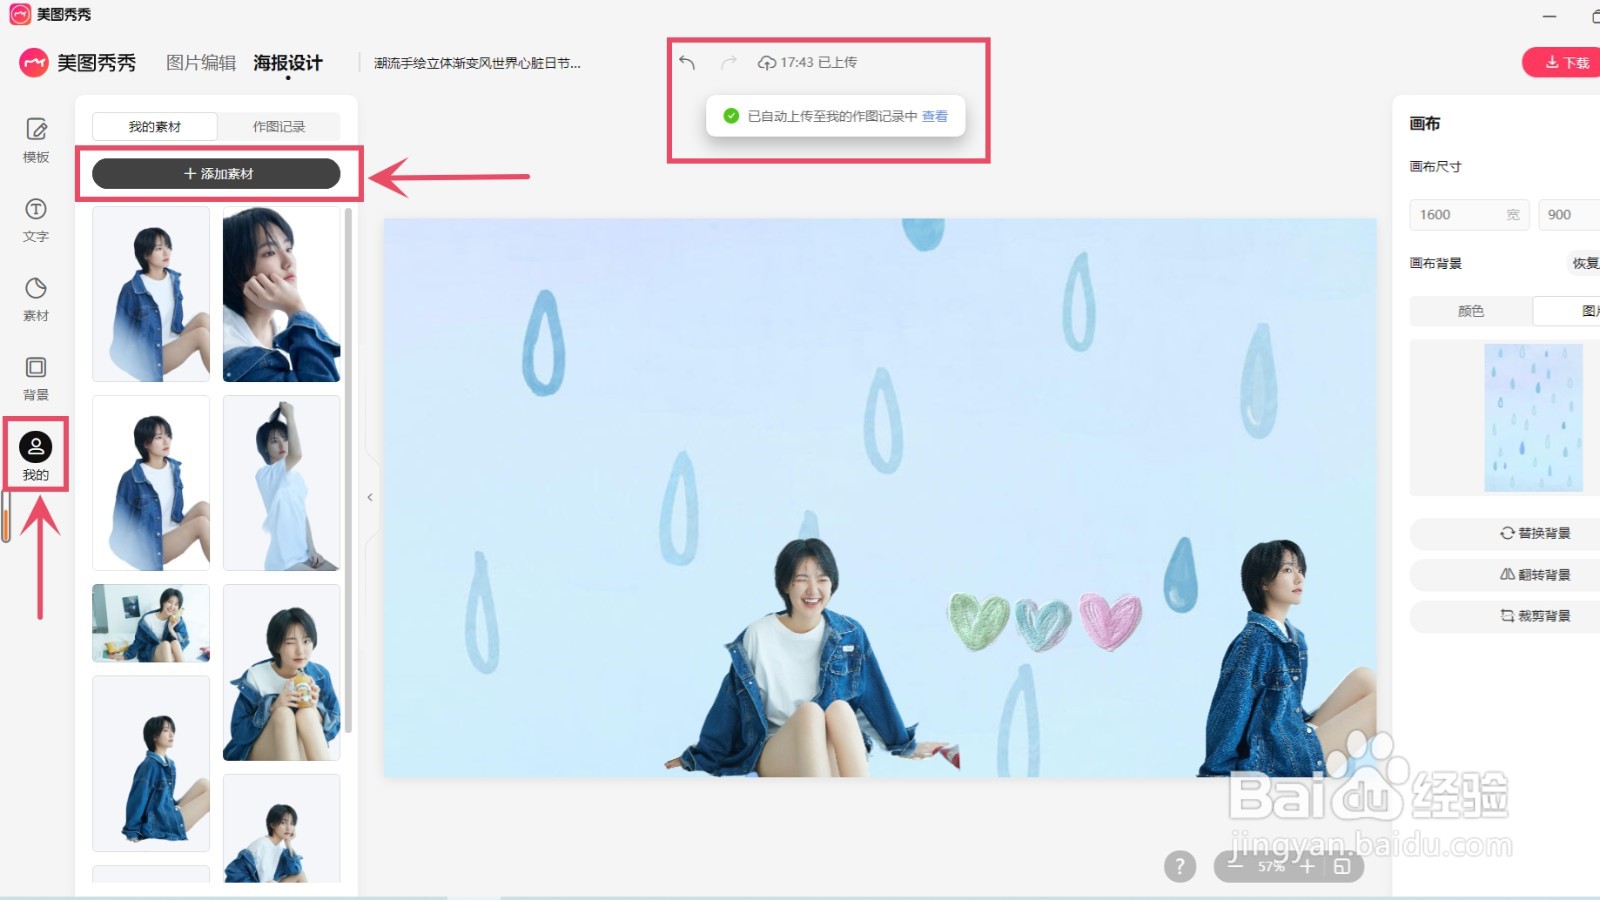
Task: Click the cloud upload status icon
Action: pyautogui.click(x=767, y=62)
